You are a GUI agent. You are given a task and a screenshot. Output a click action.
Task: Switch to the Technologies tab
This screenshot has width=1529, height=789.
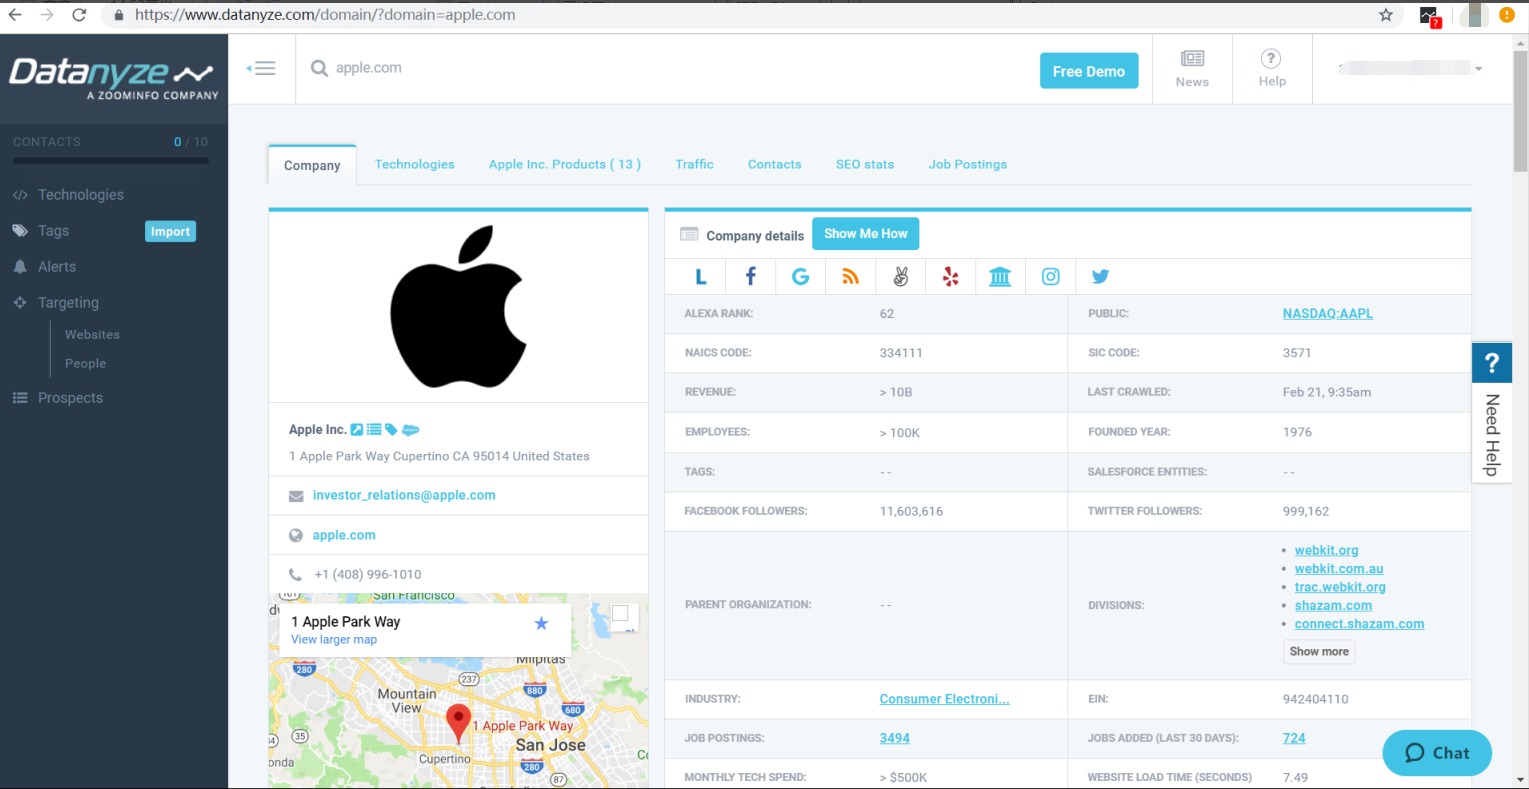click(x=414, y=165)
